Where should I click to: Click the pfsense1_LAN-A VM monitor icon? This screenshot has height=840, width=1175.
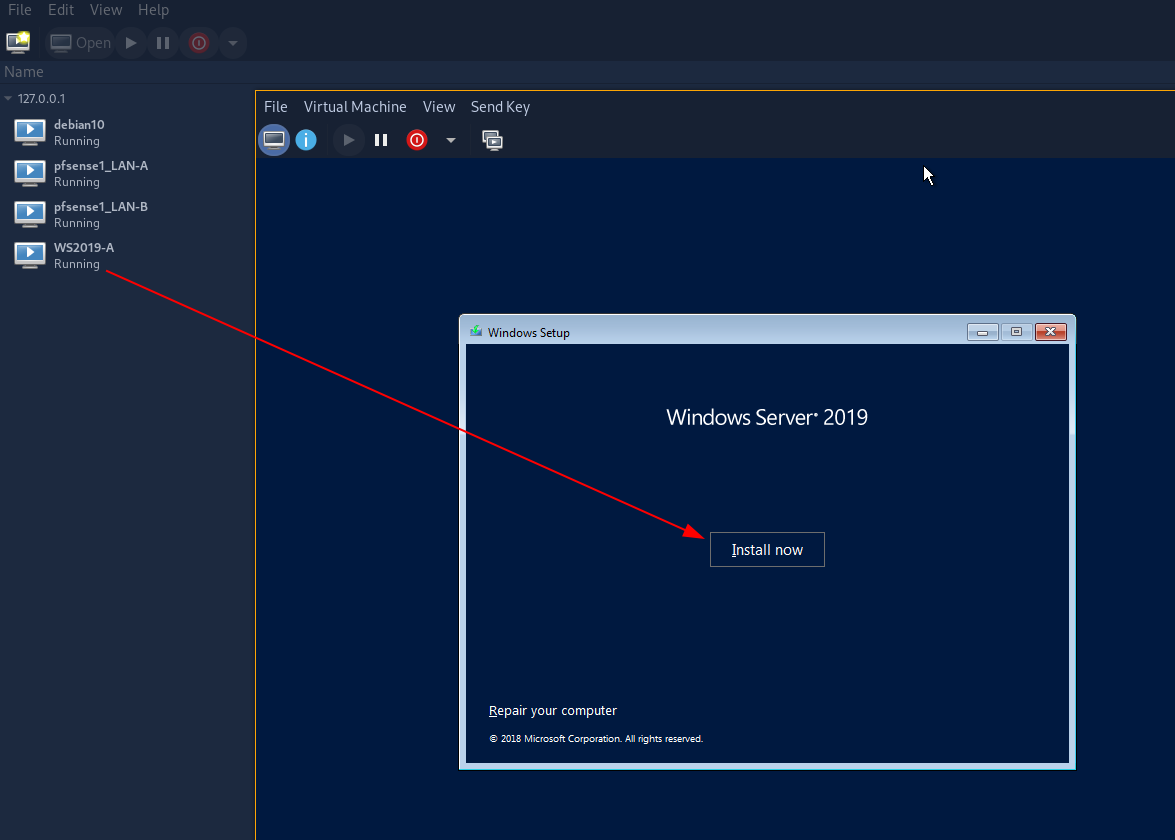click(x=30, y=173)
